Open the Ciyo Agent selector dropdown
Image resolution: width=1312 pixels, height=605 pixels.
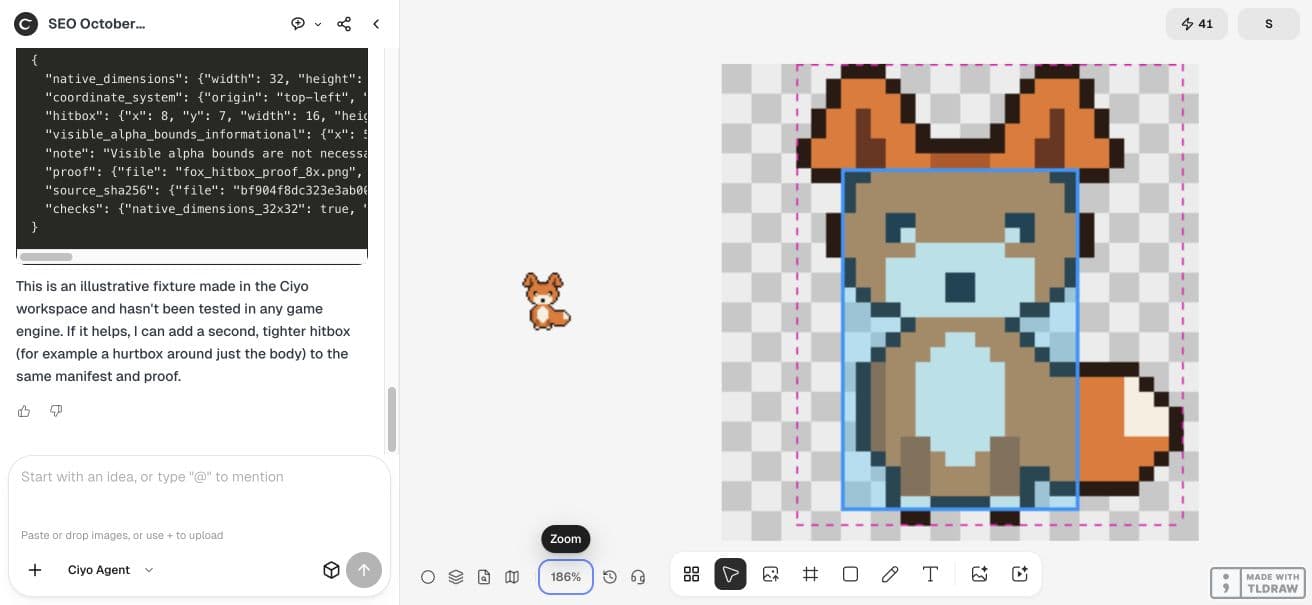tap(111, 570)
